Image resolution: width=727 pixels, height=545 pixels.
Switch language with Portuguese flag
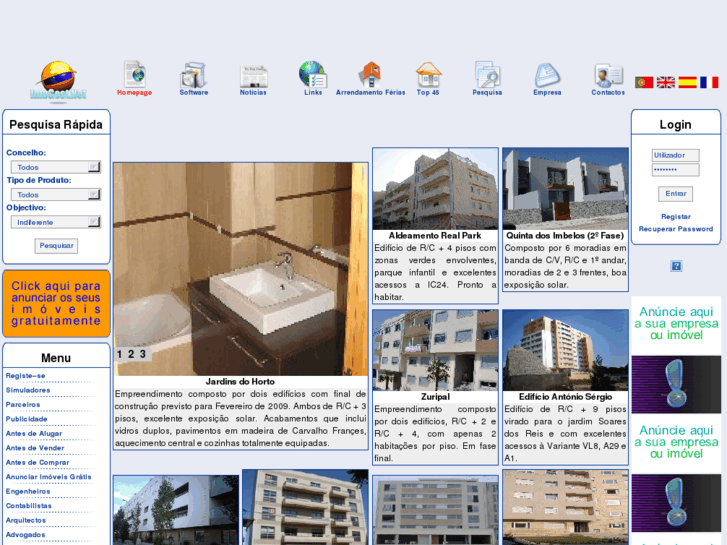pyautogui.click(x=644, y=83)
